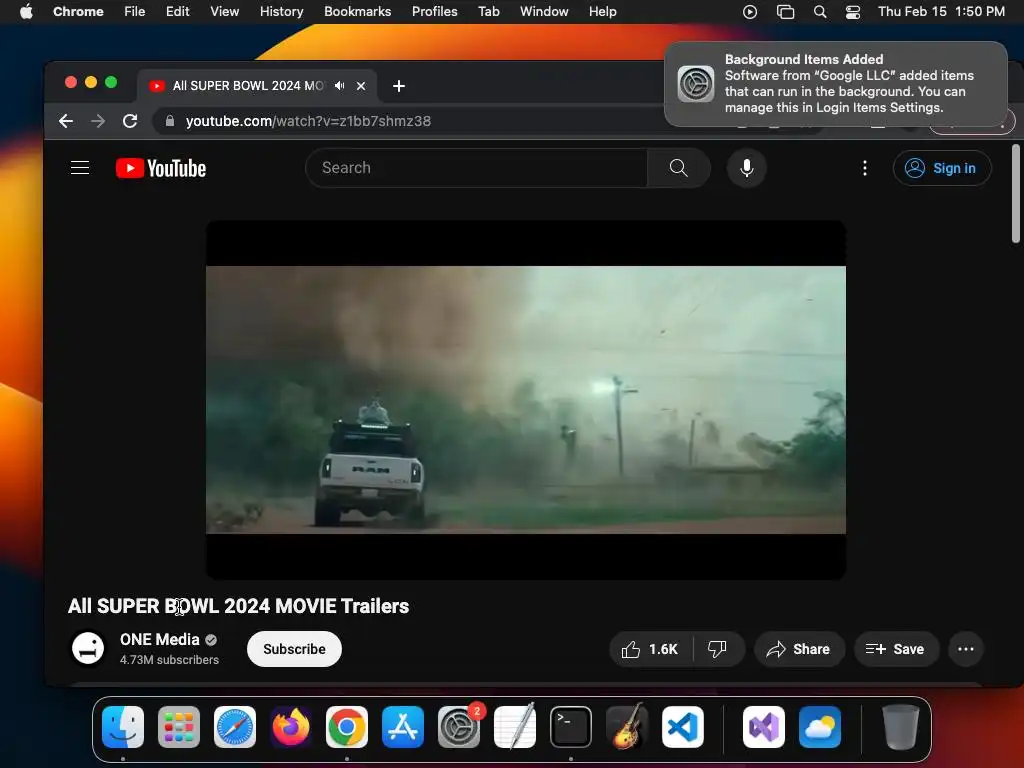Screen dimensions: 1024x768
Task: Open the Edit menu
Action: tap(177, 11)
